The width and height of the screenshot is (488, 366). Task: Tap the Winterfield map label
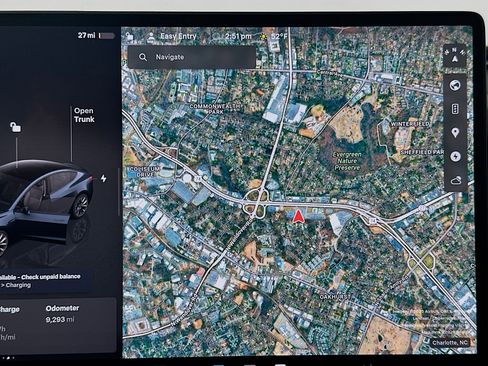[x=410, y=124]
